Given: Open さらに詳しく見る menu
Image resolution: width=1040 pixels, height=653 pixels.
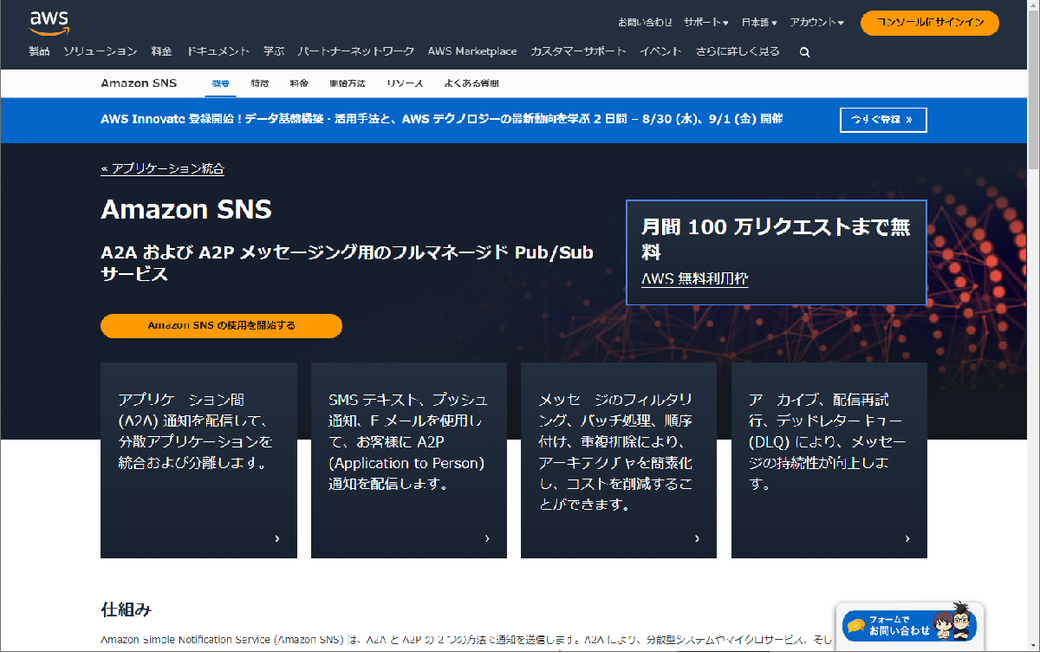Looking at the screenshot, I should (x=738, y=51).
